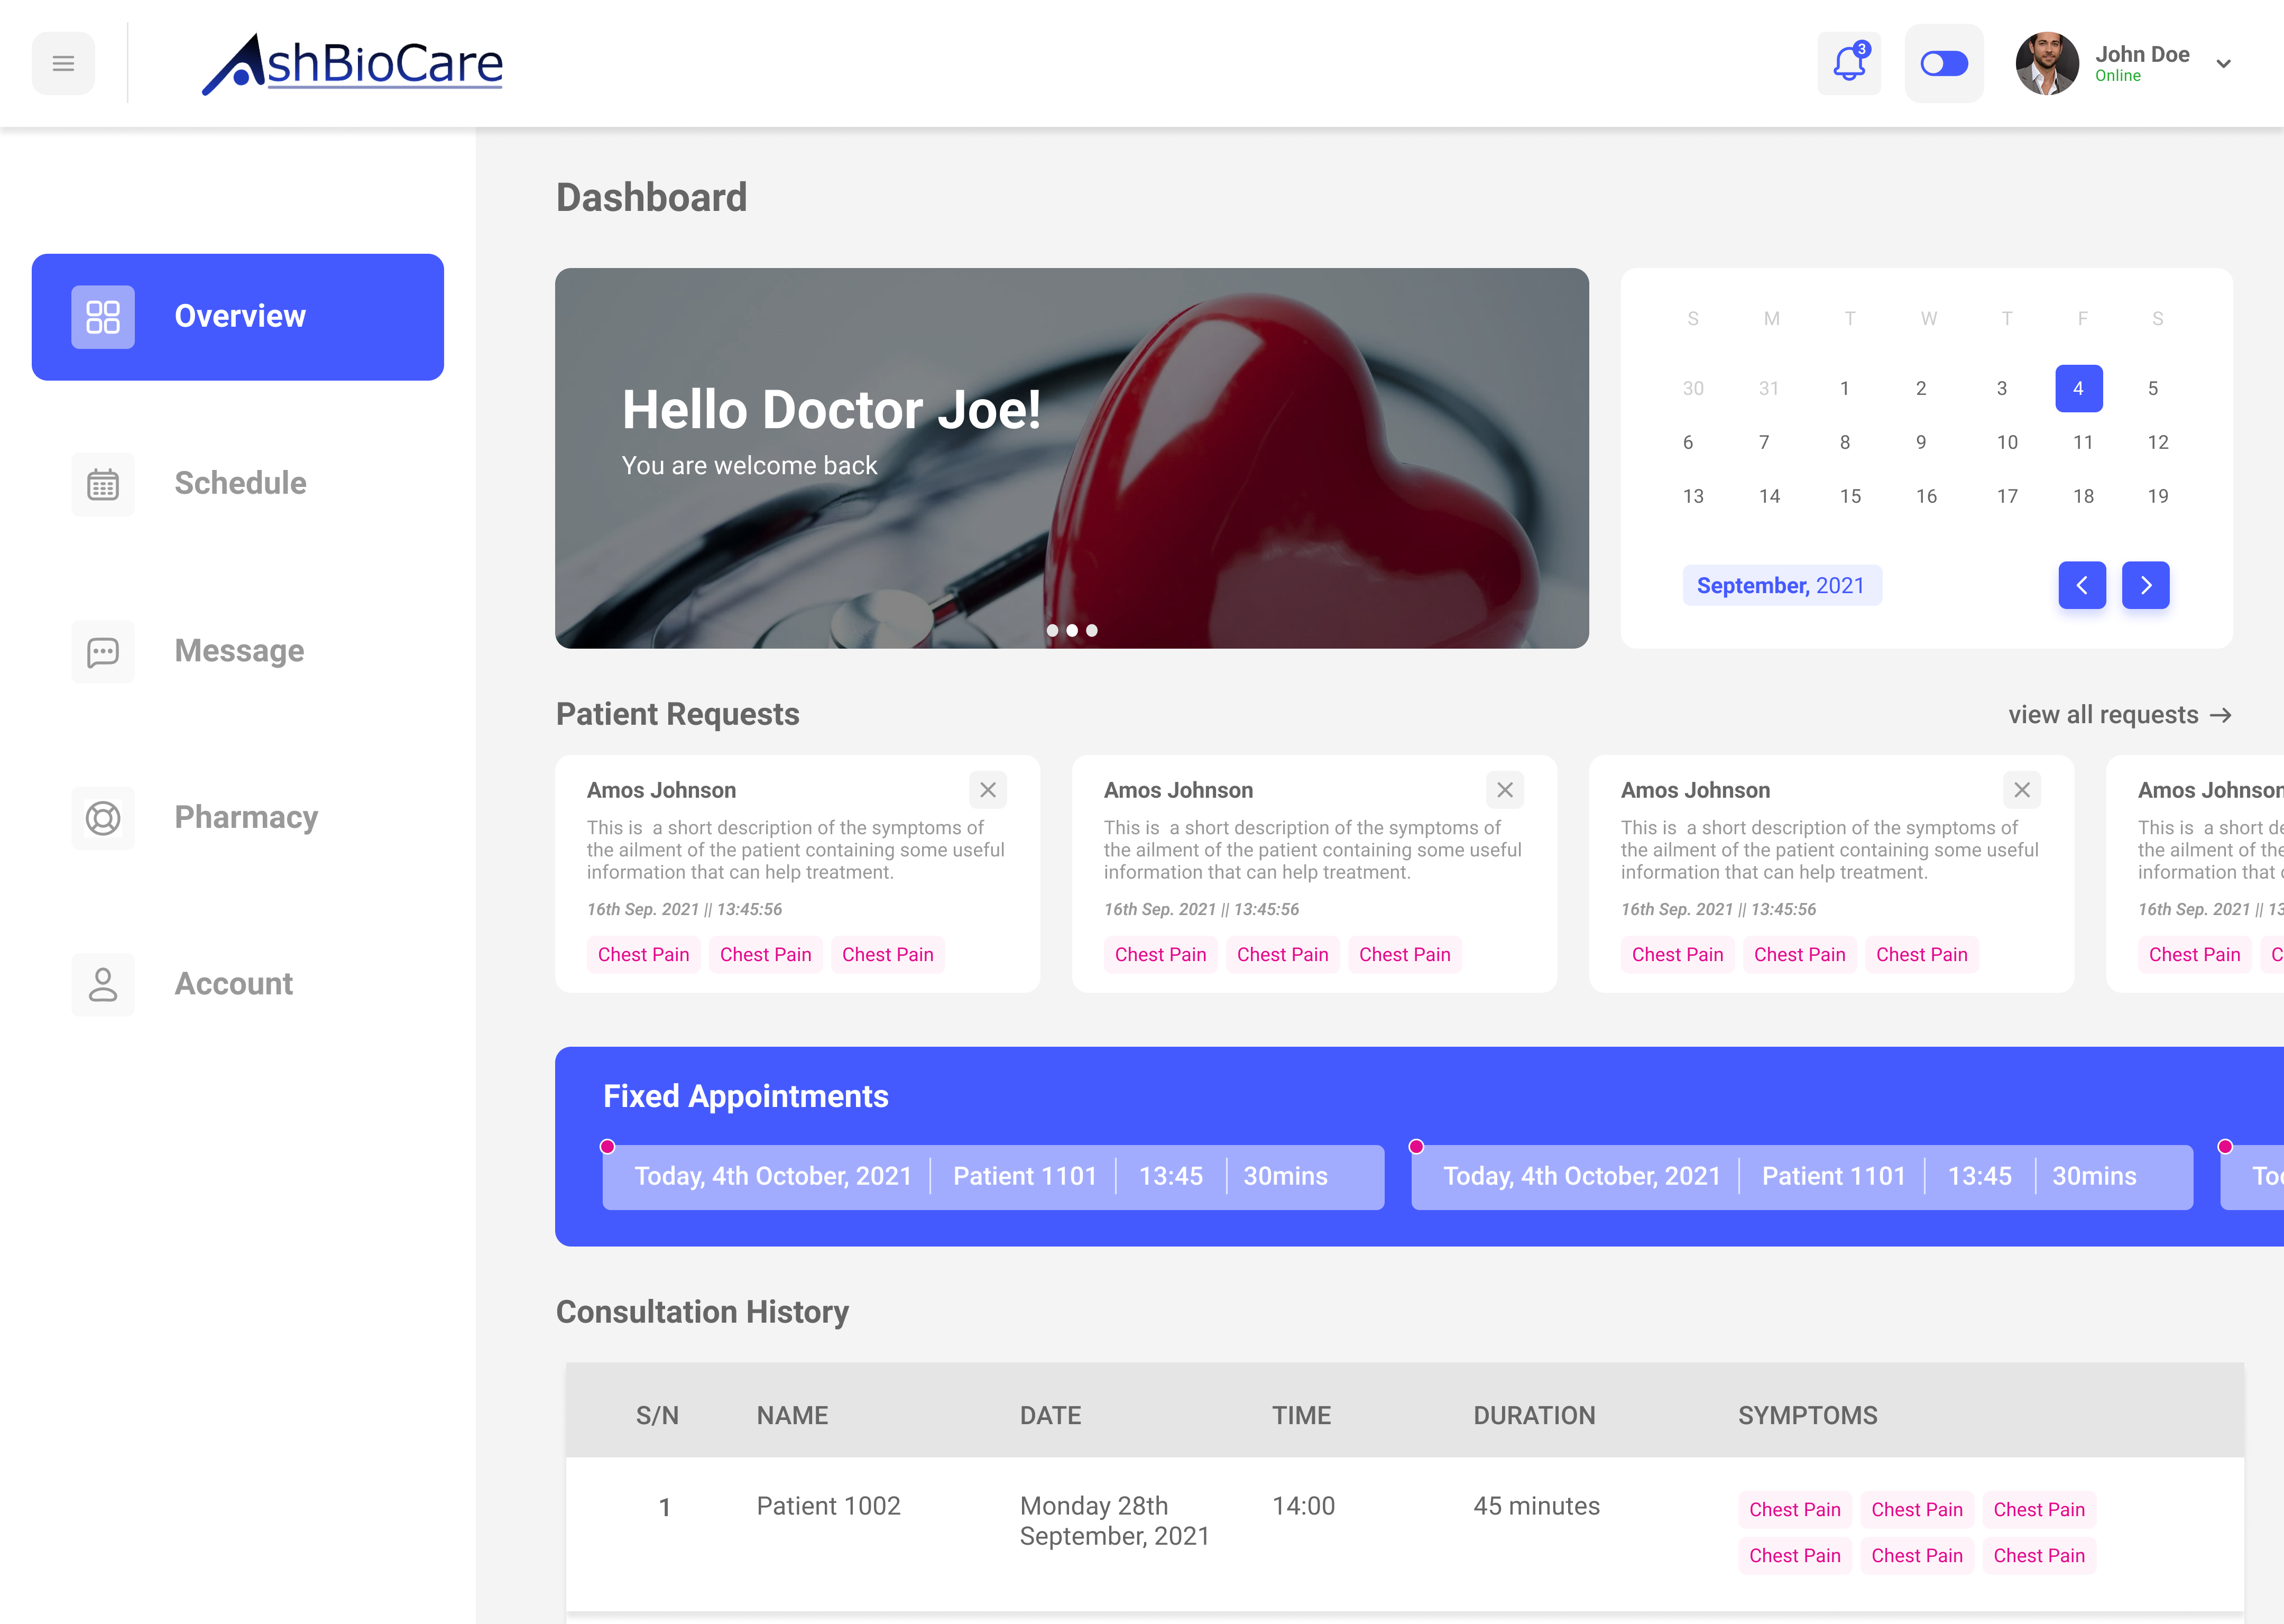Sort by TIME column header
This screenshot has width=2284, height=1624.
click(x=1301, y=1416)
